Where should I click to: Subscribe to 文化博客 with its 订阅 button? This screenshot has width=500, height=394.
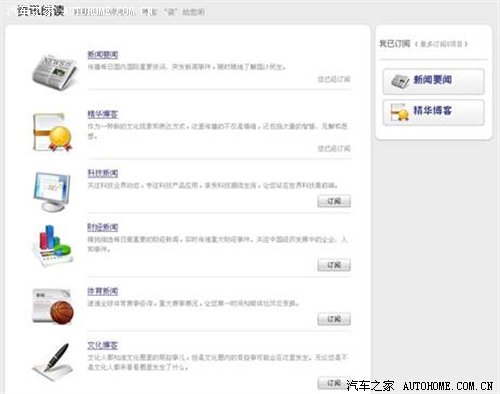point(334,383)
